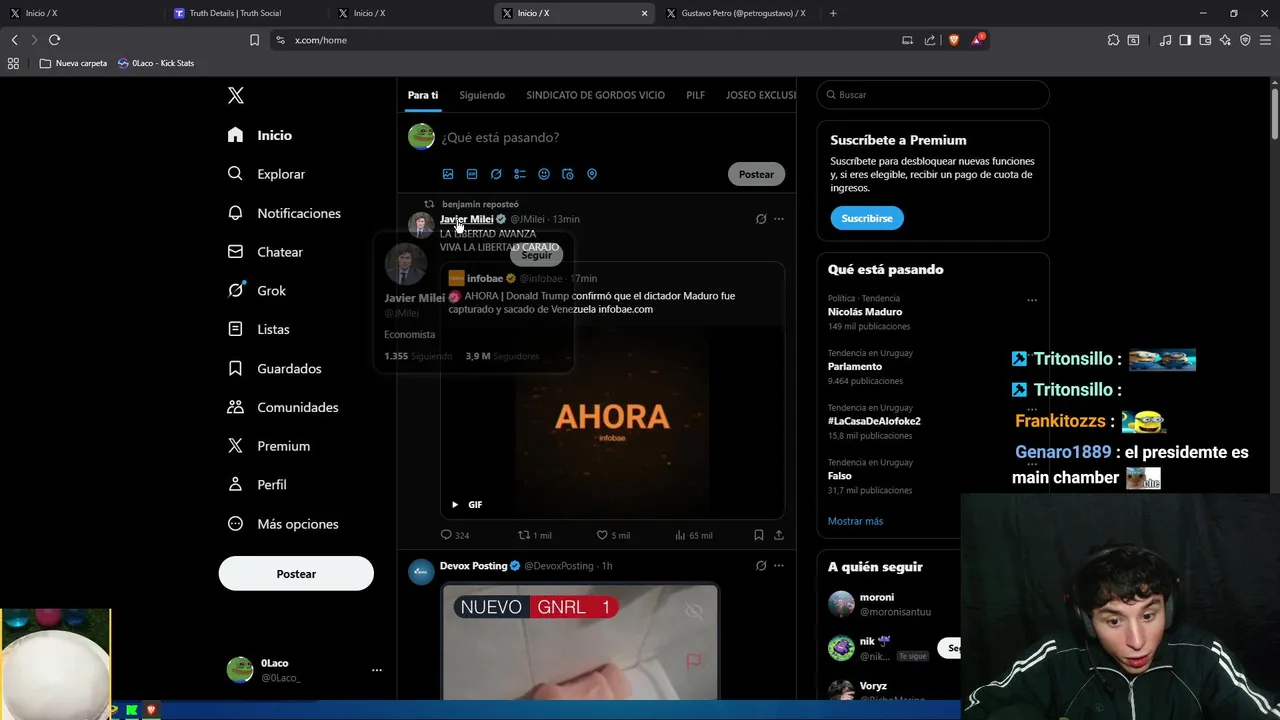Open the Parlamento trend
The width and height of the screenshot is (1280, 720).
tap(855, 367)
